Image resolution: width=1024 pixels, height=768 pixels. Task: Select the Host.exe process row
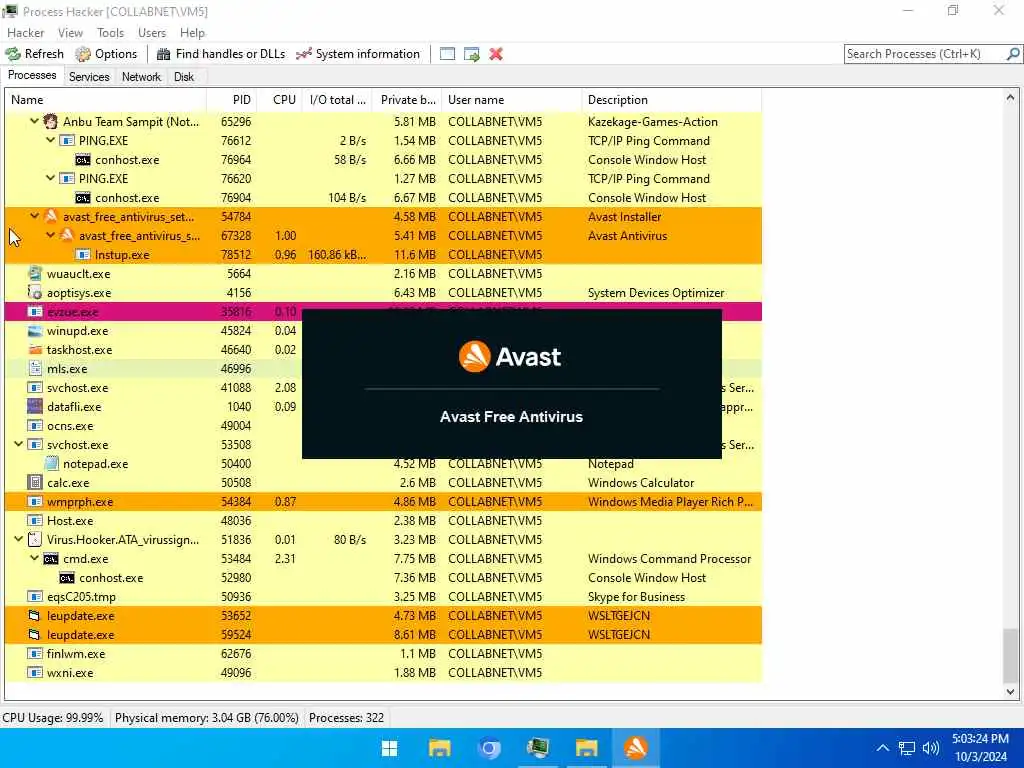[383, 520]
